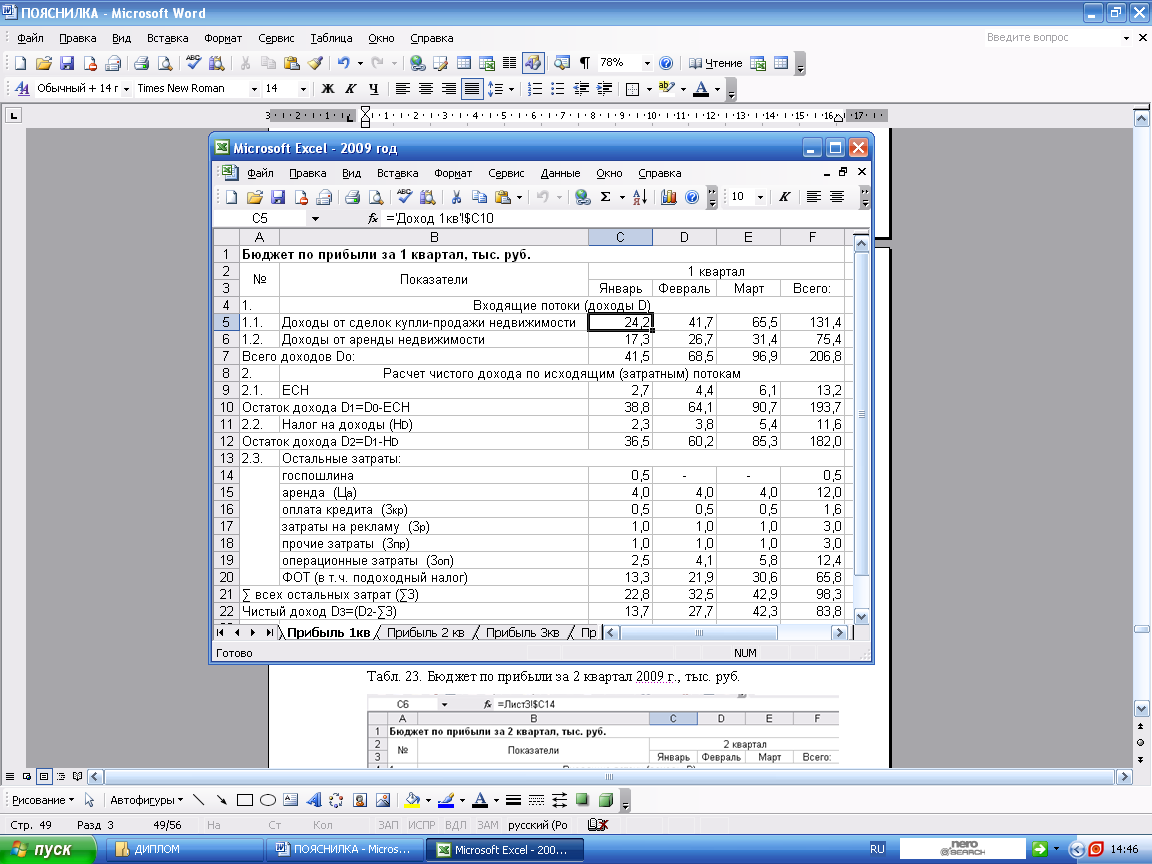Open the Данные menu in Excel
Image resolution: width=1152 pixels, height=864 pixels.
tap(559, 173)
